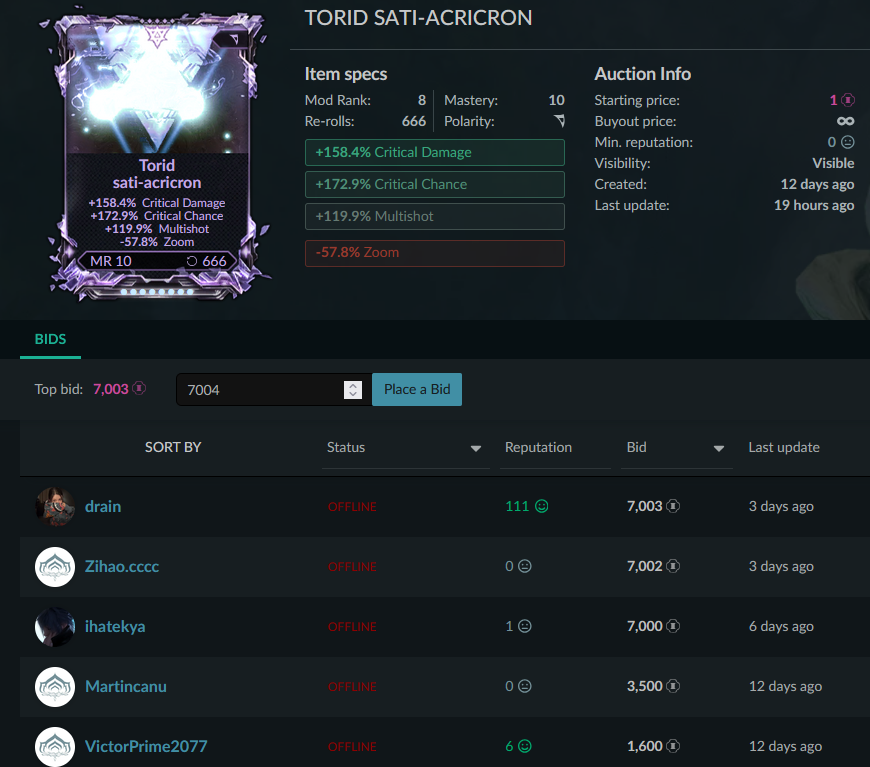Image resolution: width=870 pixels, height=767 pixels.
Task: Click Zihao.cccc's lotus avatar icon
Action: [55, 567]
